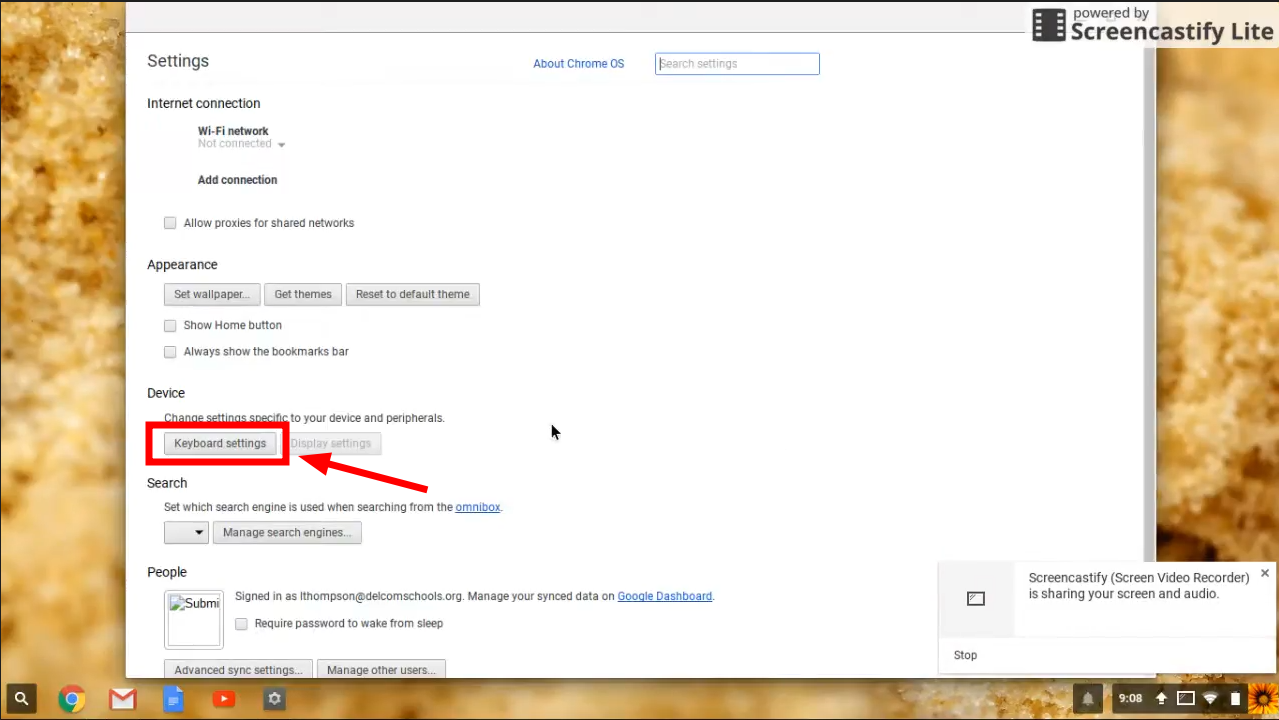Open the Chrome browser shelf icon
1279x720 pixels.
(x=71, y=698)
